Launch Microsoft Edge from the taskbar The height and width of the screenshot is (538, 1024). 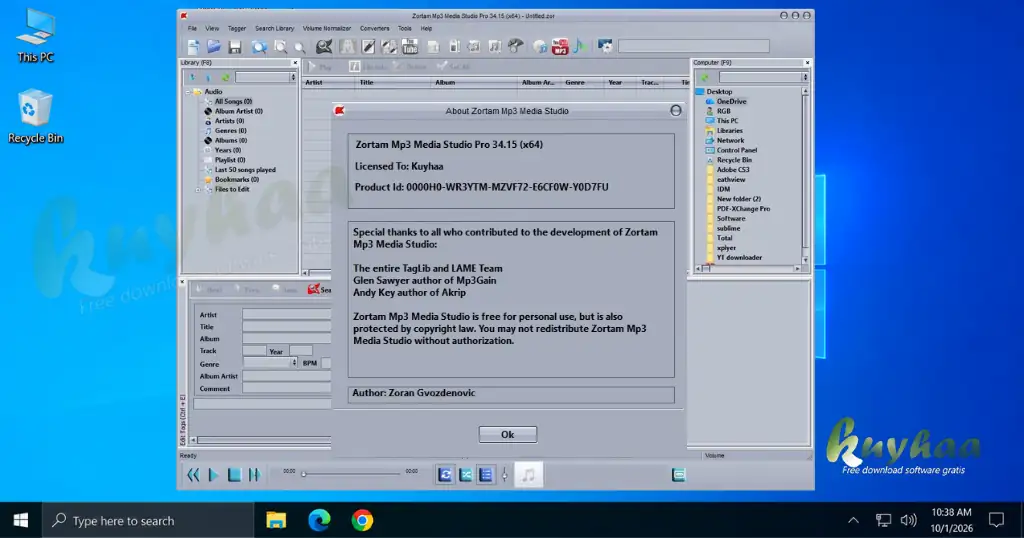(x=319, y=520)
